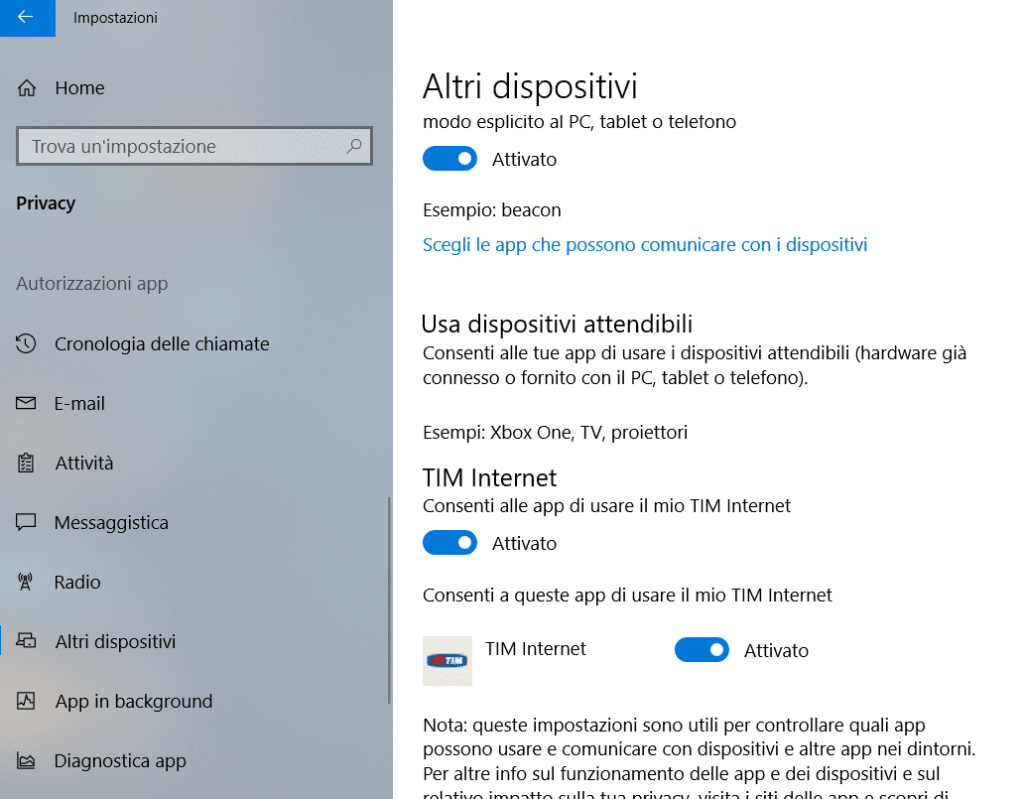Click the Diagnostica app chart icon
This screenshot has width=1024, height=799.
(26, 761)
